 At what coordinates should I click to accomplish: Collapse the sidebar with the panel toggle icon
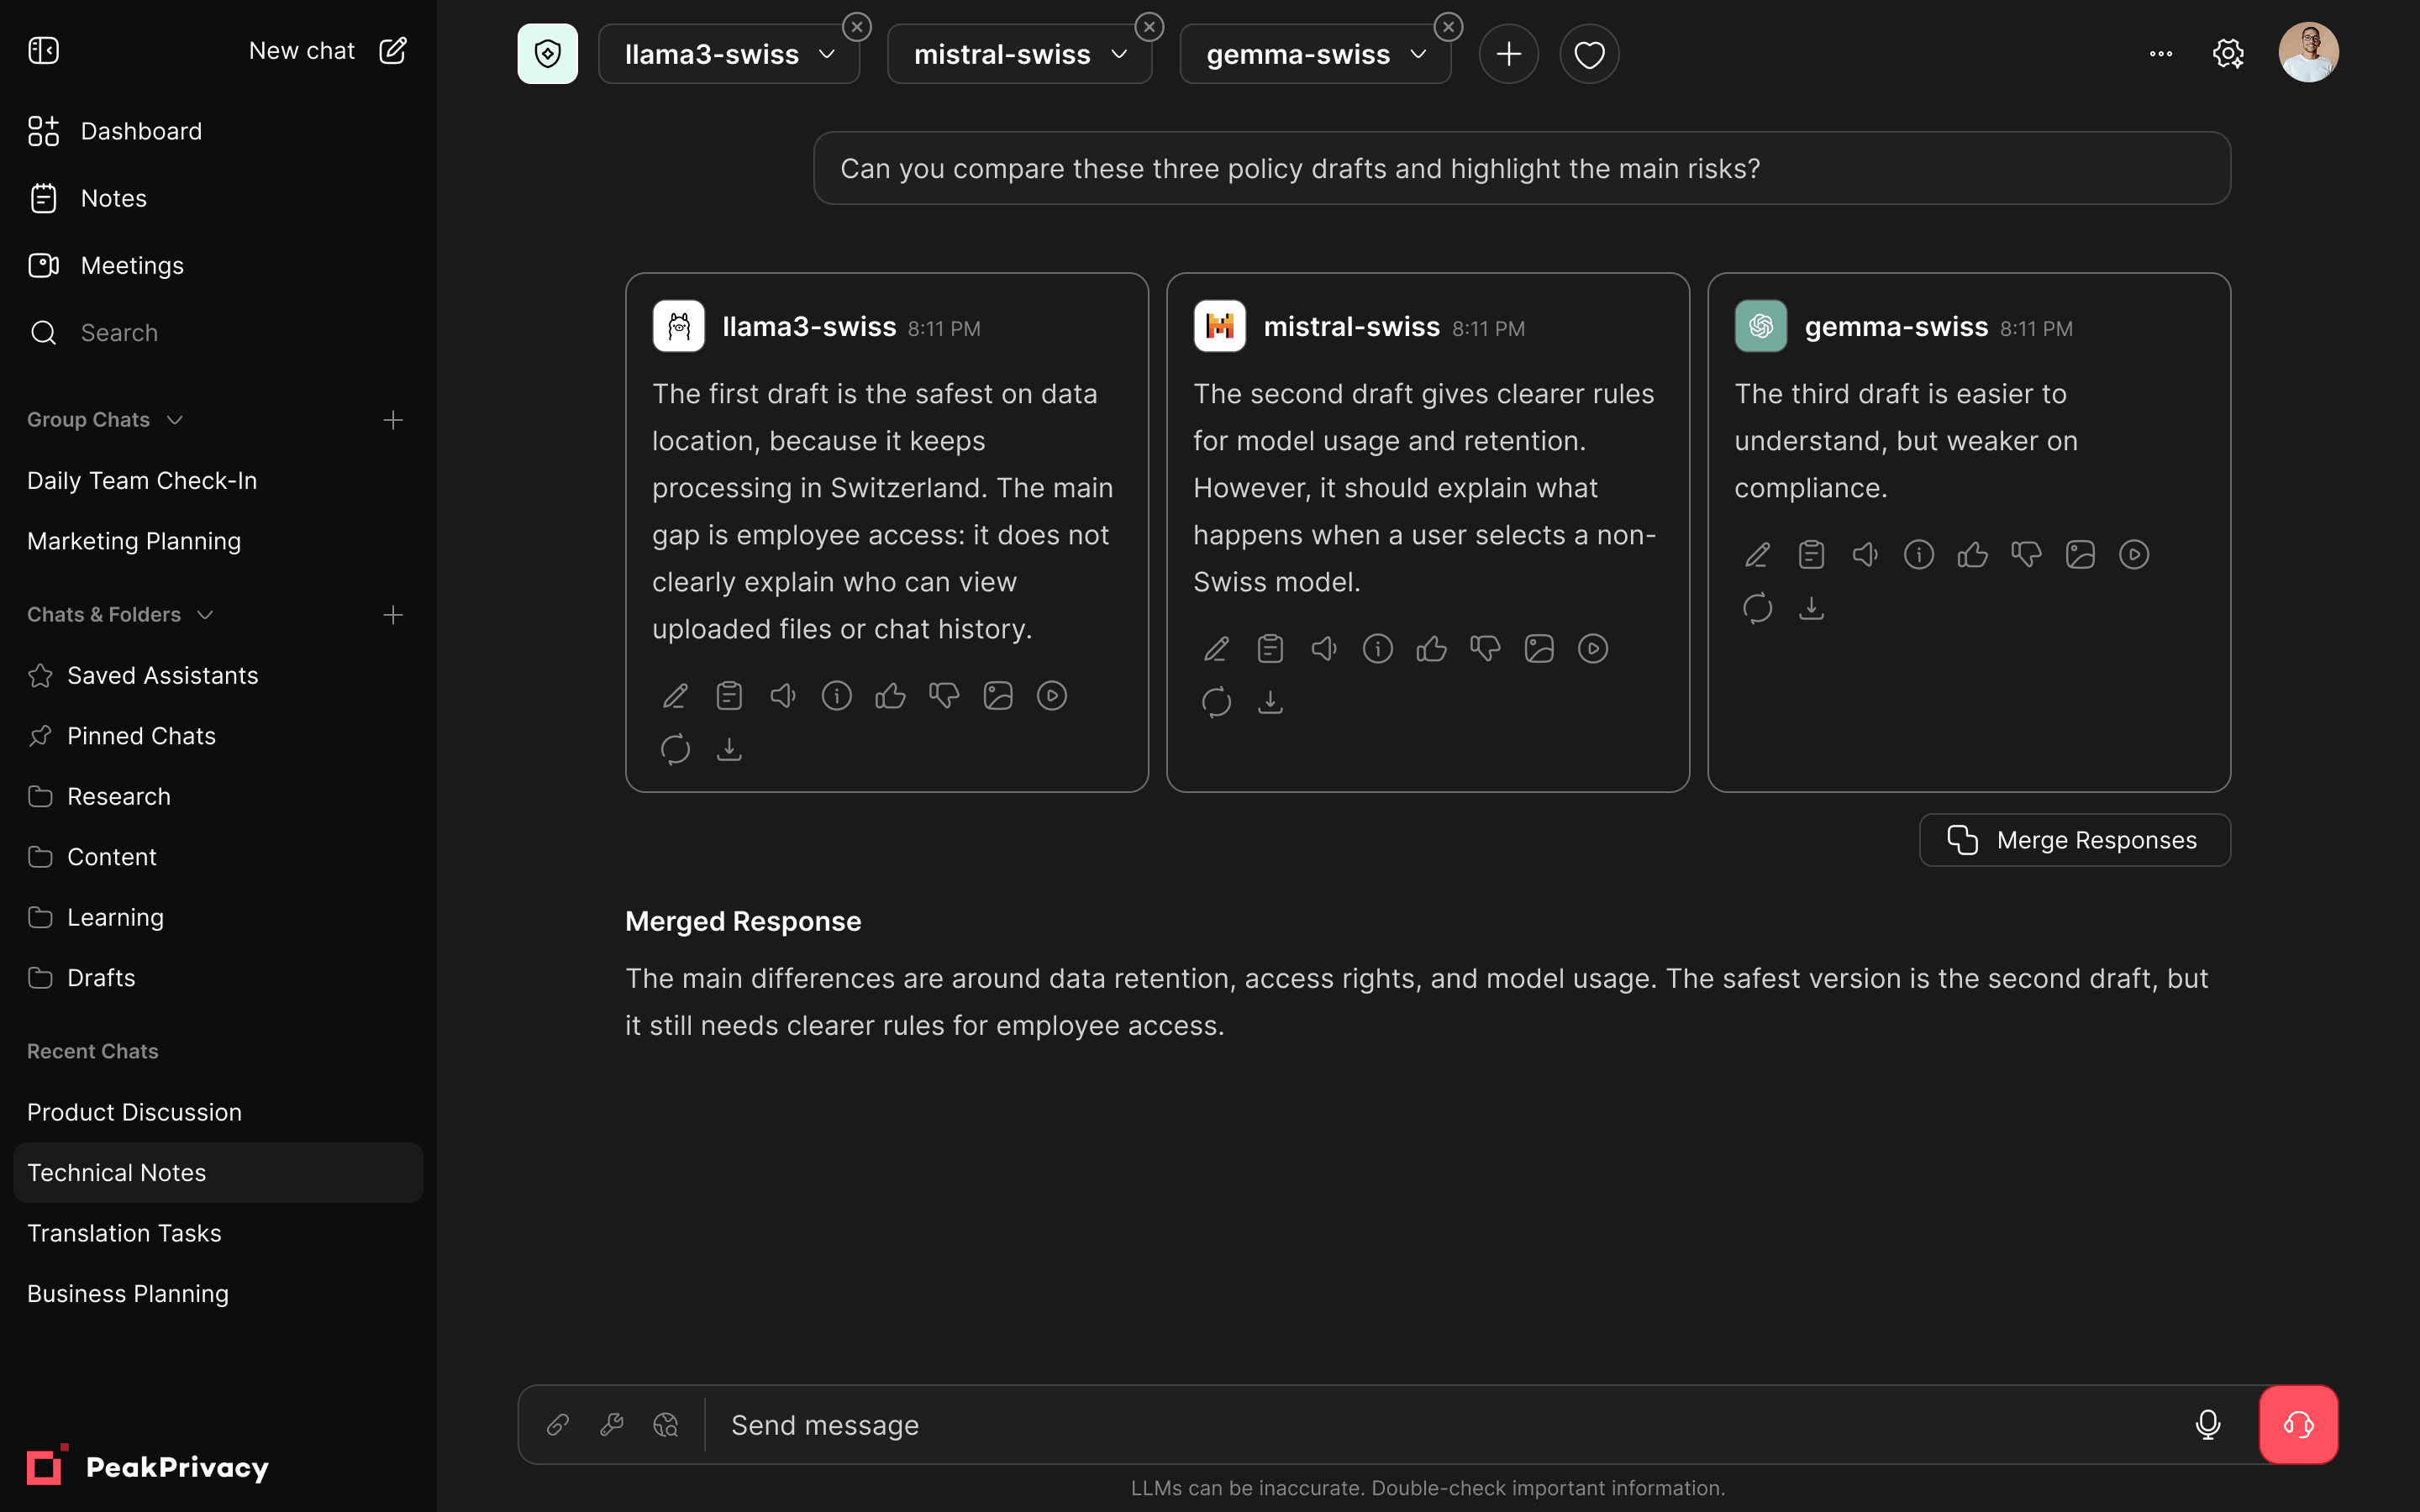tap(44, 50)
